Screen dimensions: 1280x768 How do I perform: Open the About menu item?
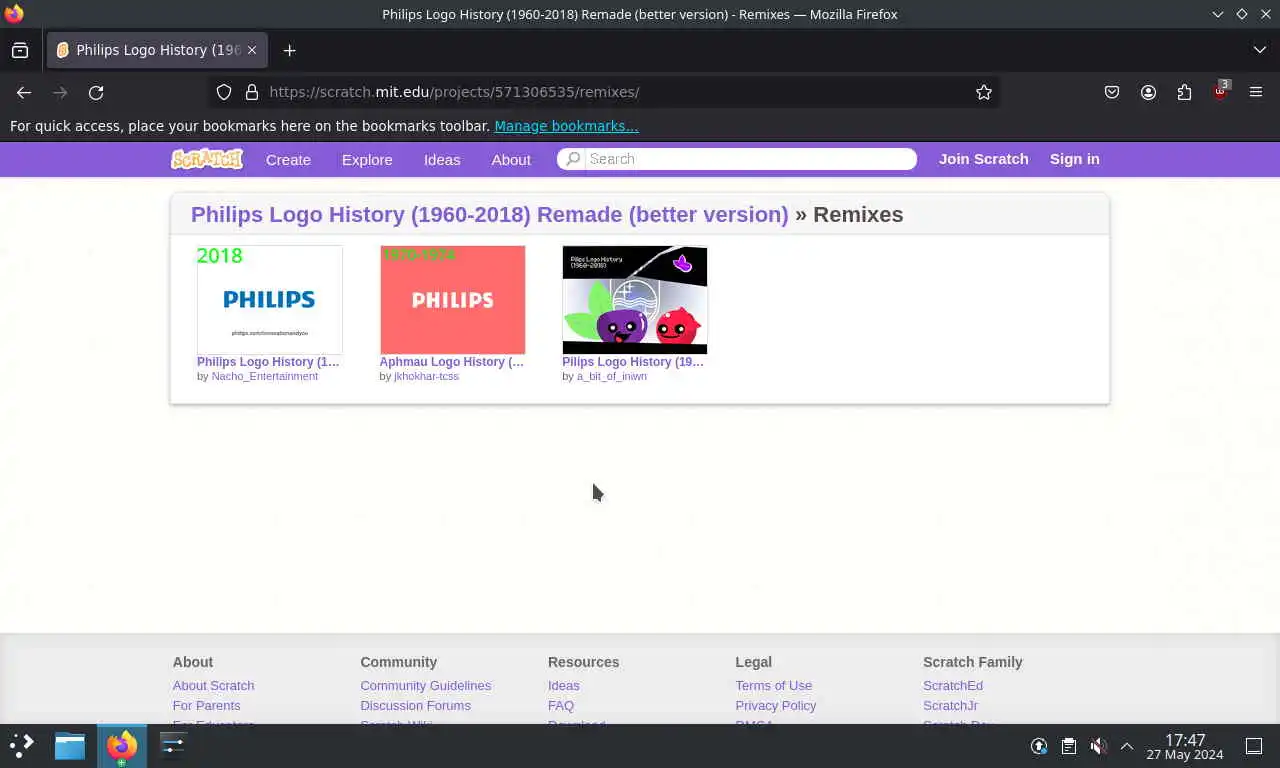(x=511, y=160)
